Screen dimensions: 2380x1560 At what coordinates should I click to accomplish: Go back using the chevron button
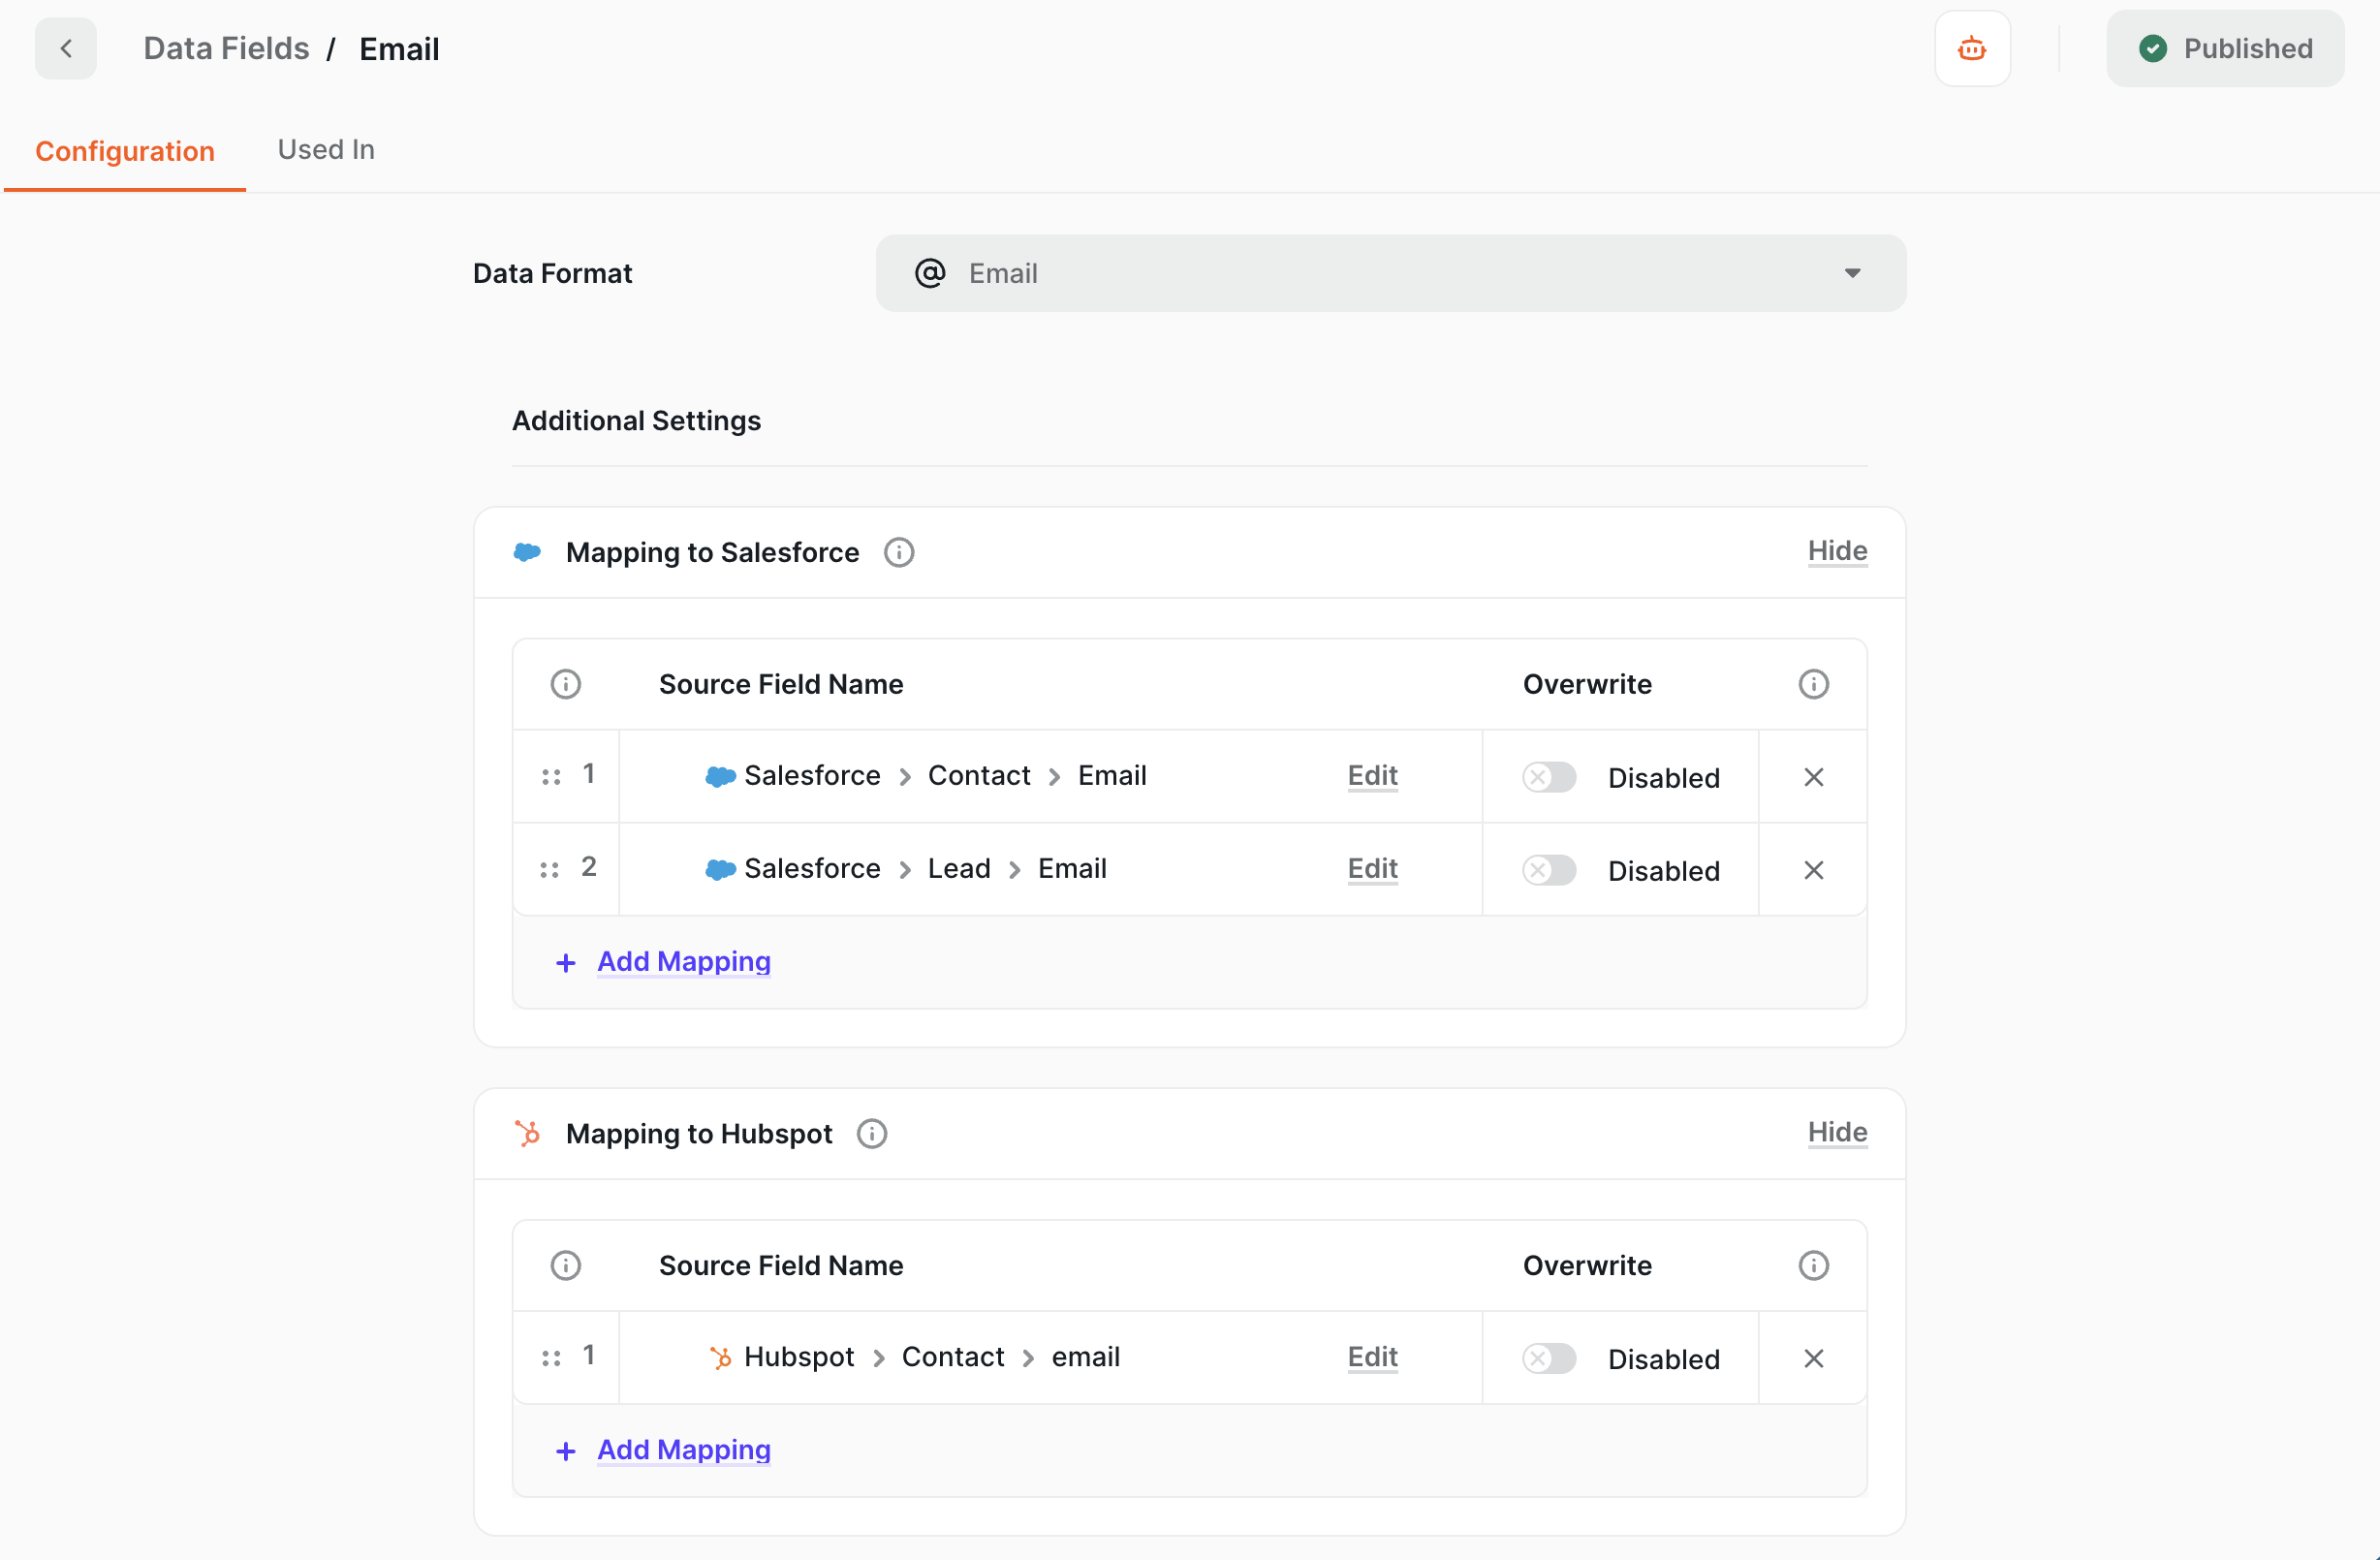[66, 48]
